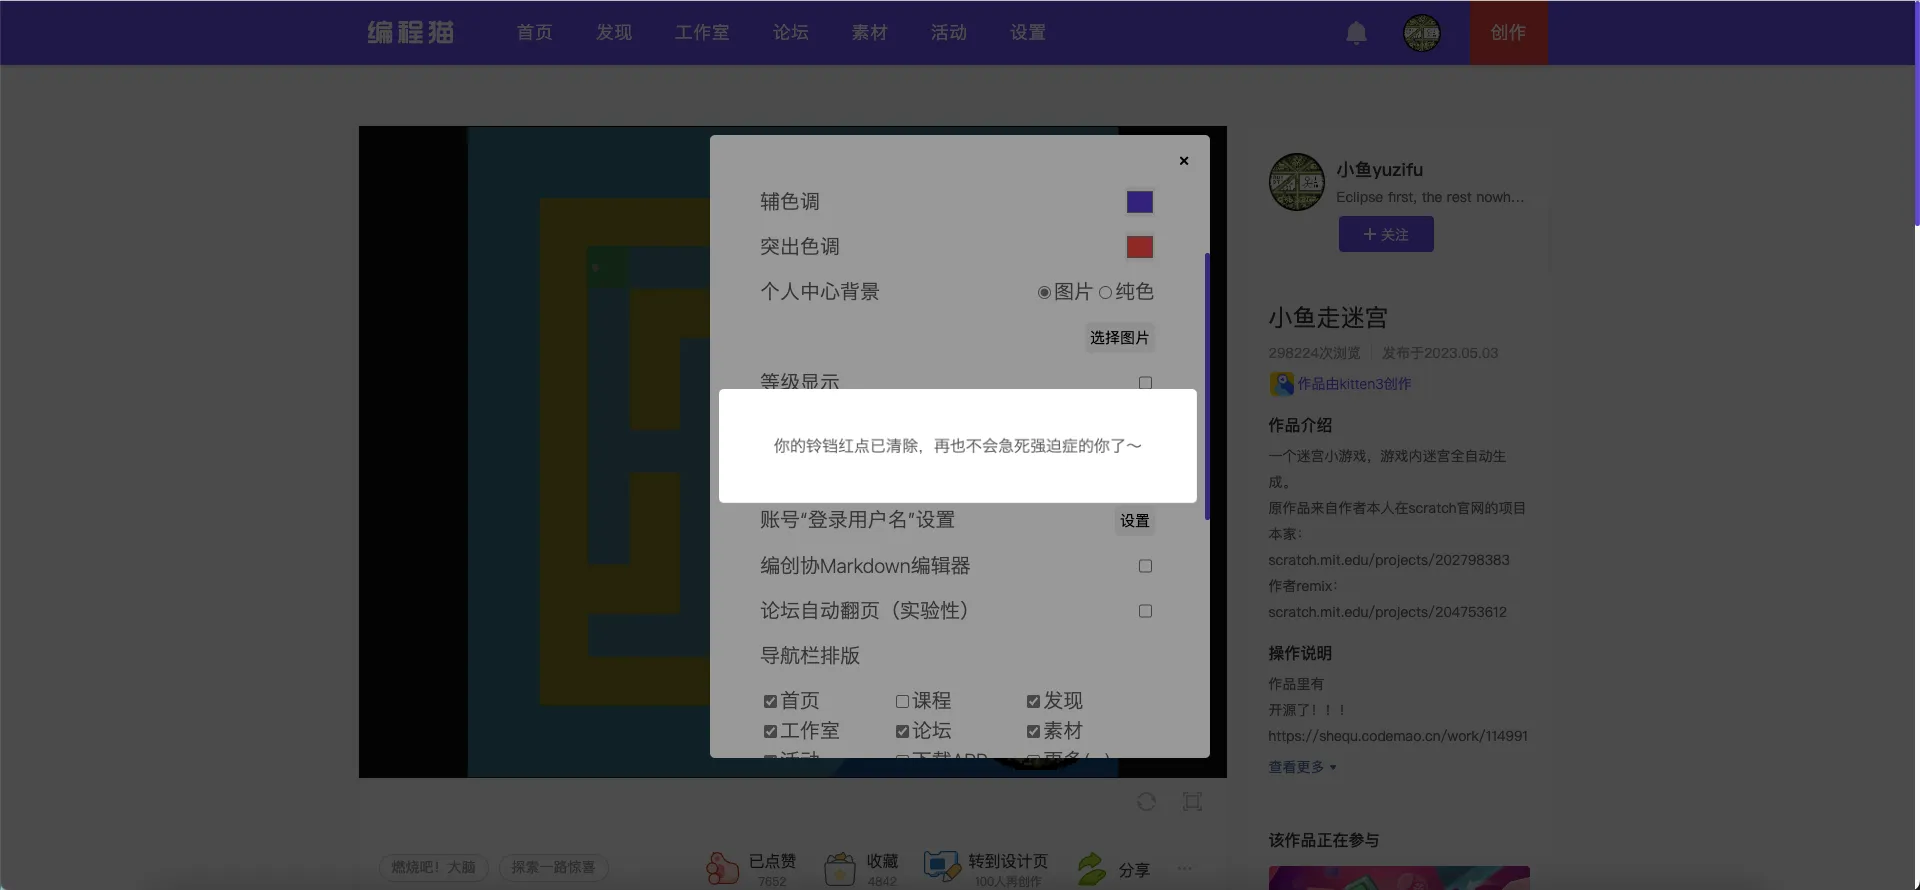This screenshot has height=890, width=1920.
Task: Click 设置 button for login username
Action: tap(1134, 521)
